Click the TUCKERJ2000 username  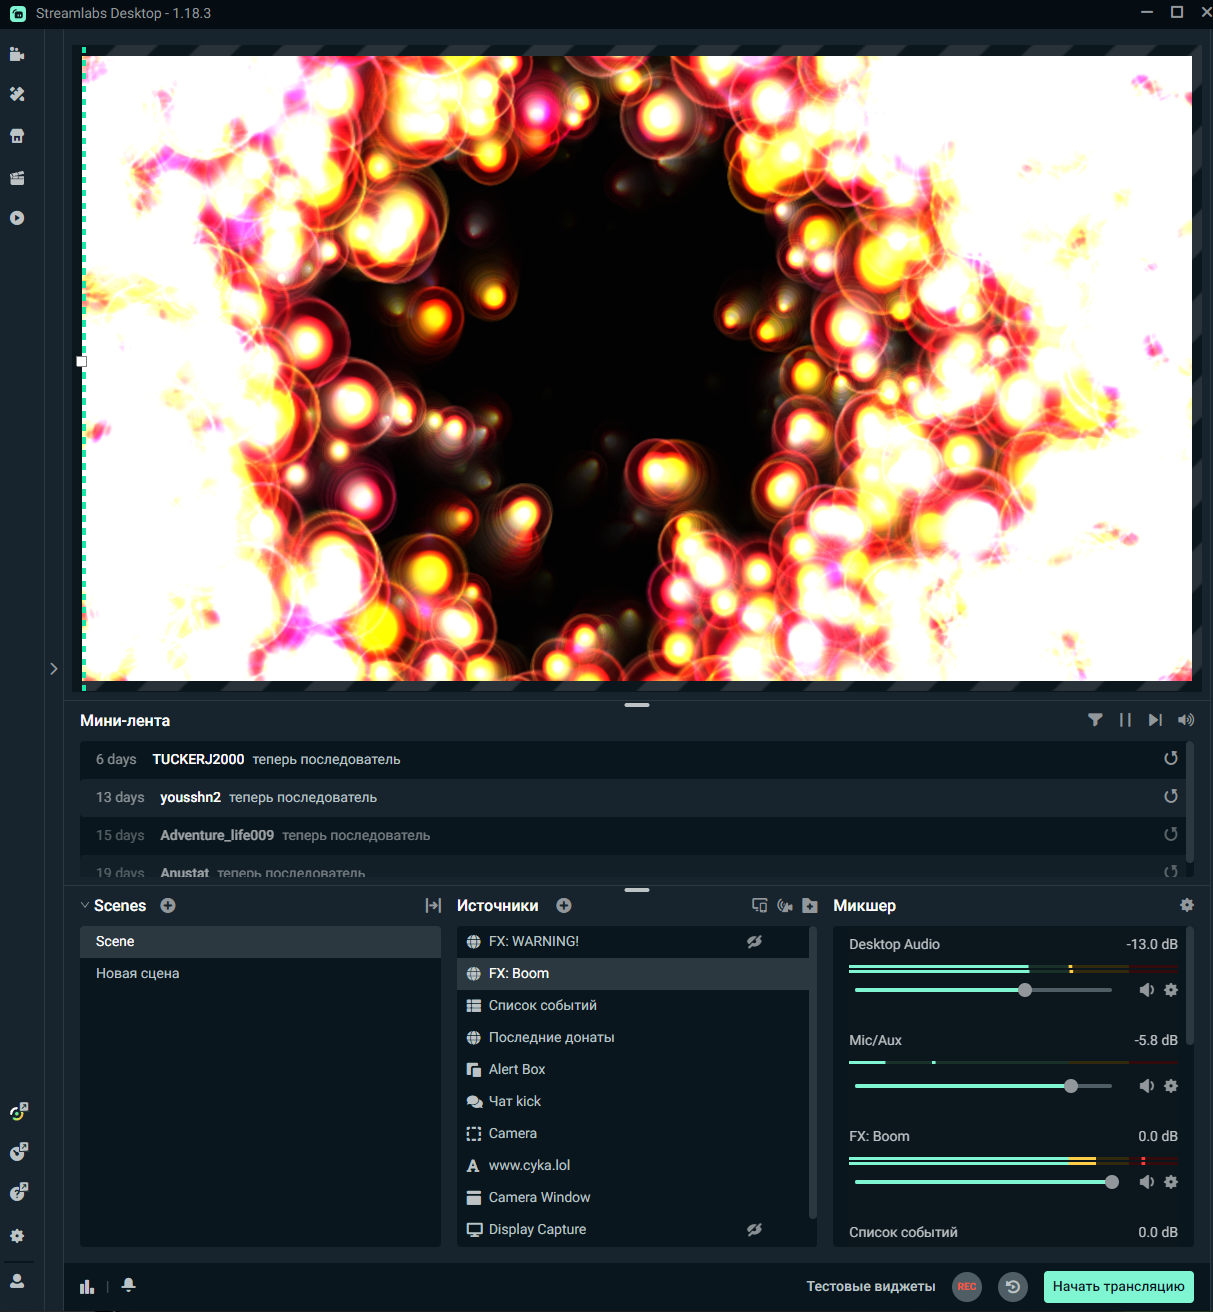(198, 759)
